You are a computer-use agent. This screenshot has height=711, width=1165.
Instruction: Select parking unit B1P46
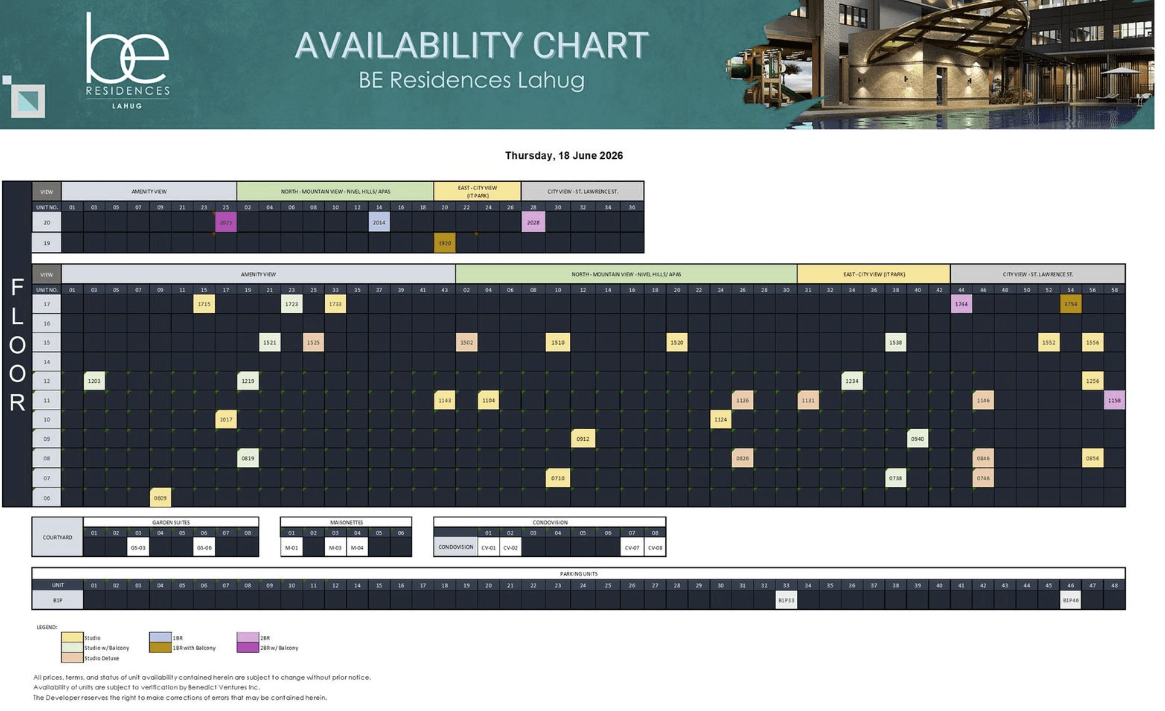pos(1071,600)
